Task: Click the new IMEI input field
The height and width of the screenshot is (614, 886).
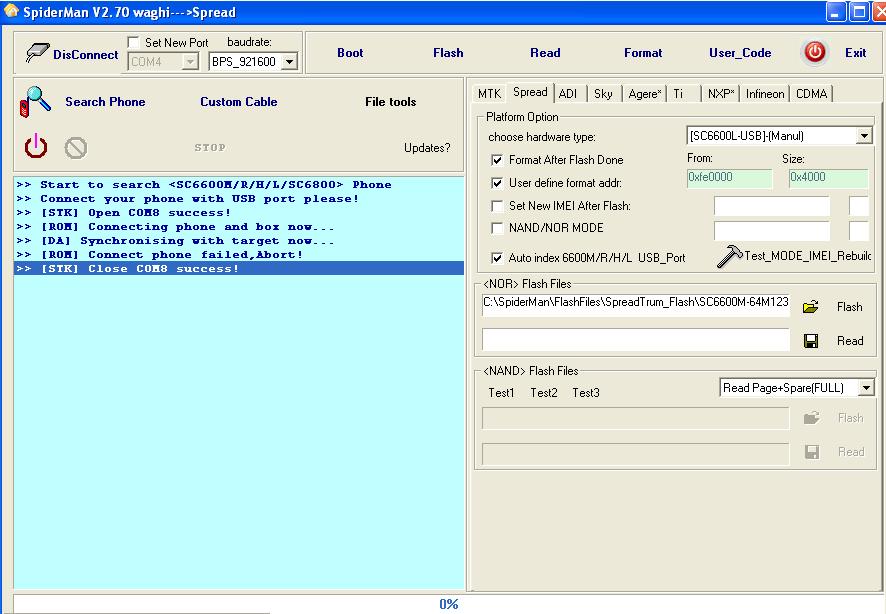Action: tap(772, 206)
